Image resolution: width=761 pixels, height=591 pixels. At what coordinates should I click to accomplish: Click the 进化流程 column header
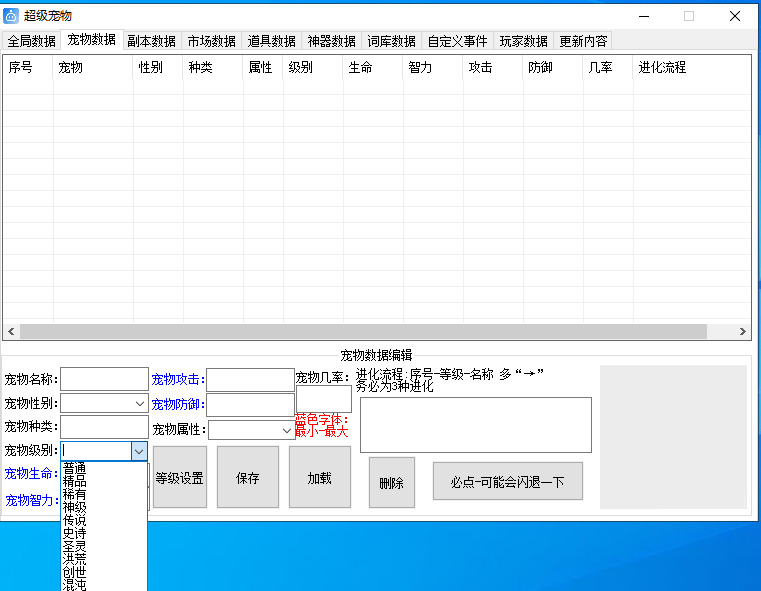tap(692, 67)
